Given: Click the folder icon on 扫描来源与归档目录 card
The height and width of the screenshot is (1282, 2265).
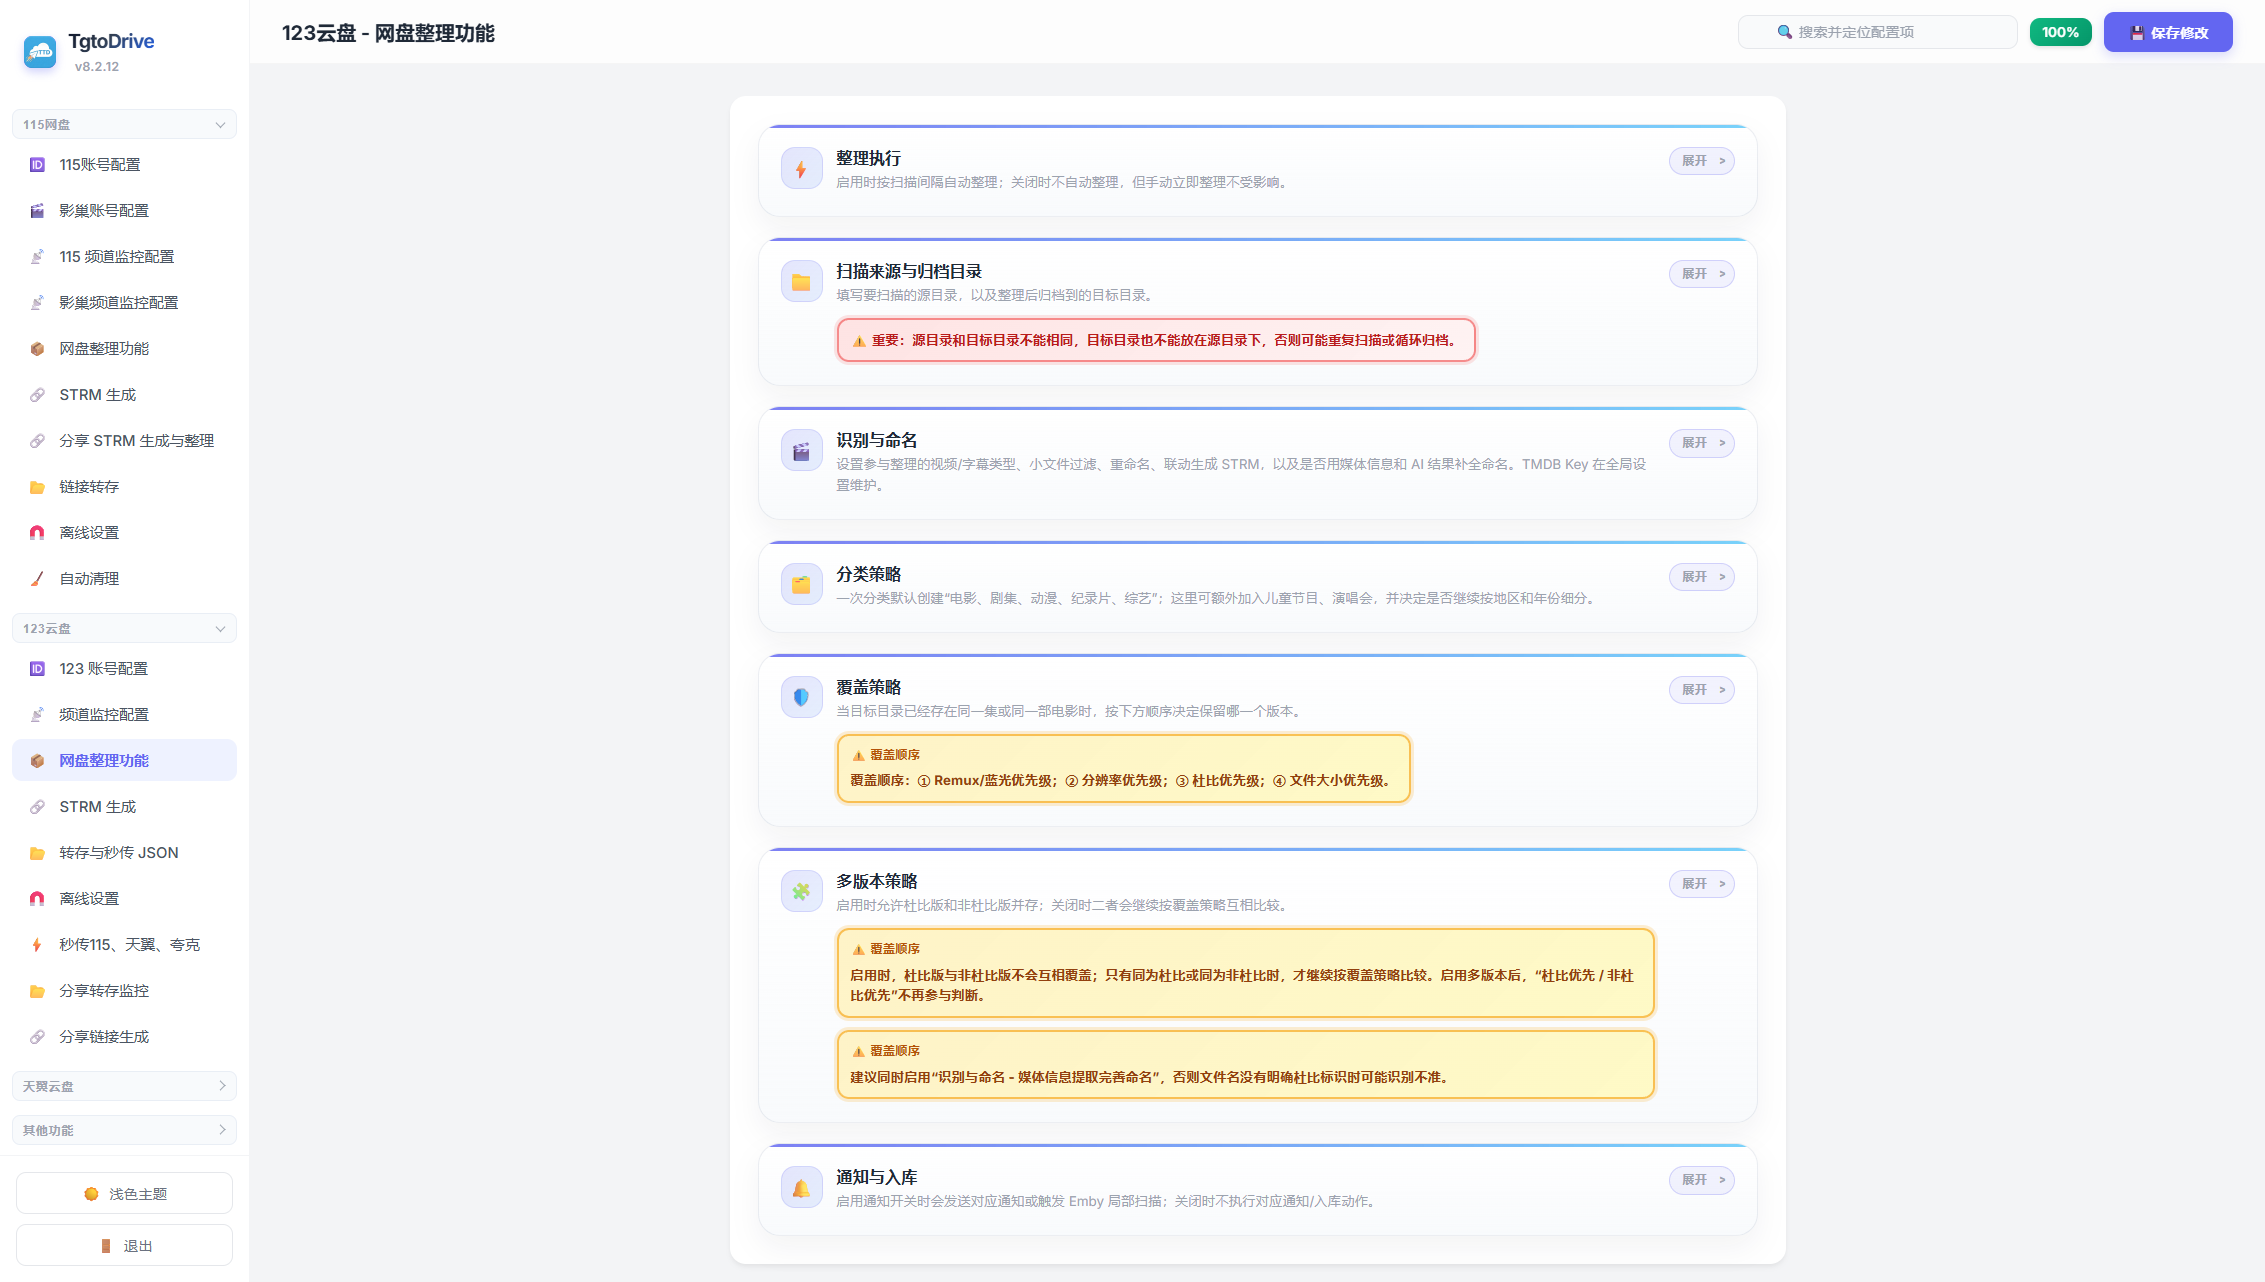Looking at the screenshot, I should tap(801, 282).
